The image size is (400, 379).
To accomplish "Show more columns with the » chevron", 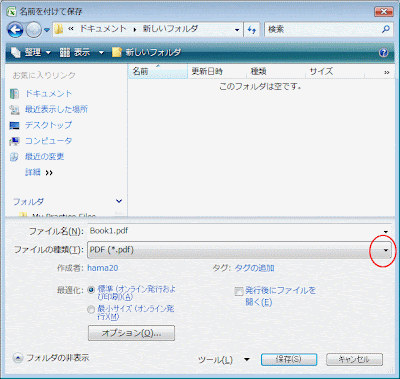I will pyautogui.click(x=387, y=72).
